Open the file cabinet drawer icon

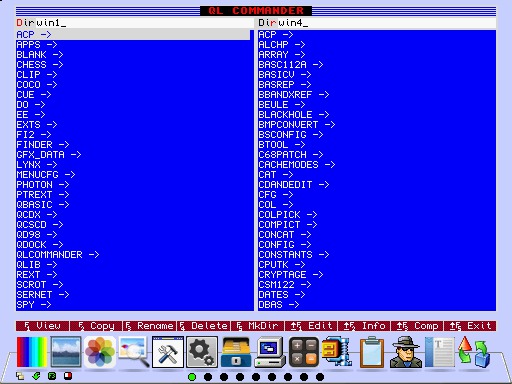tap(236, 352)
